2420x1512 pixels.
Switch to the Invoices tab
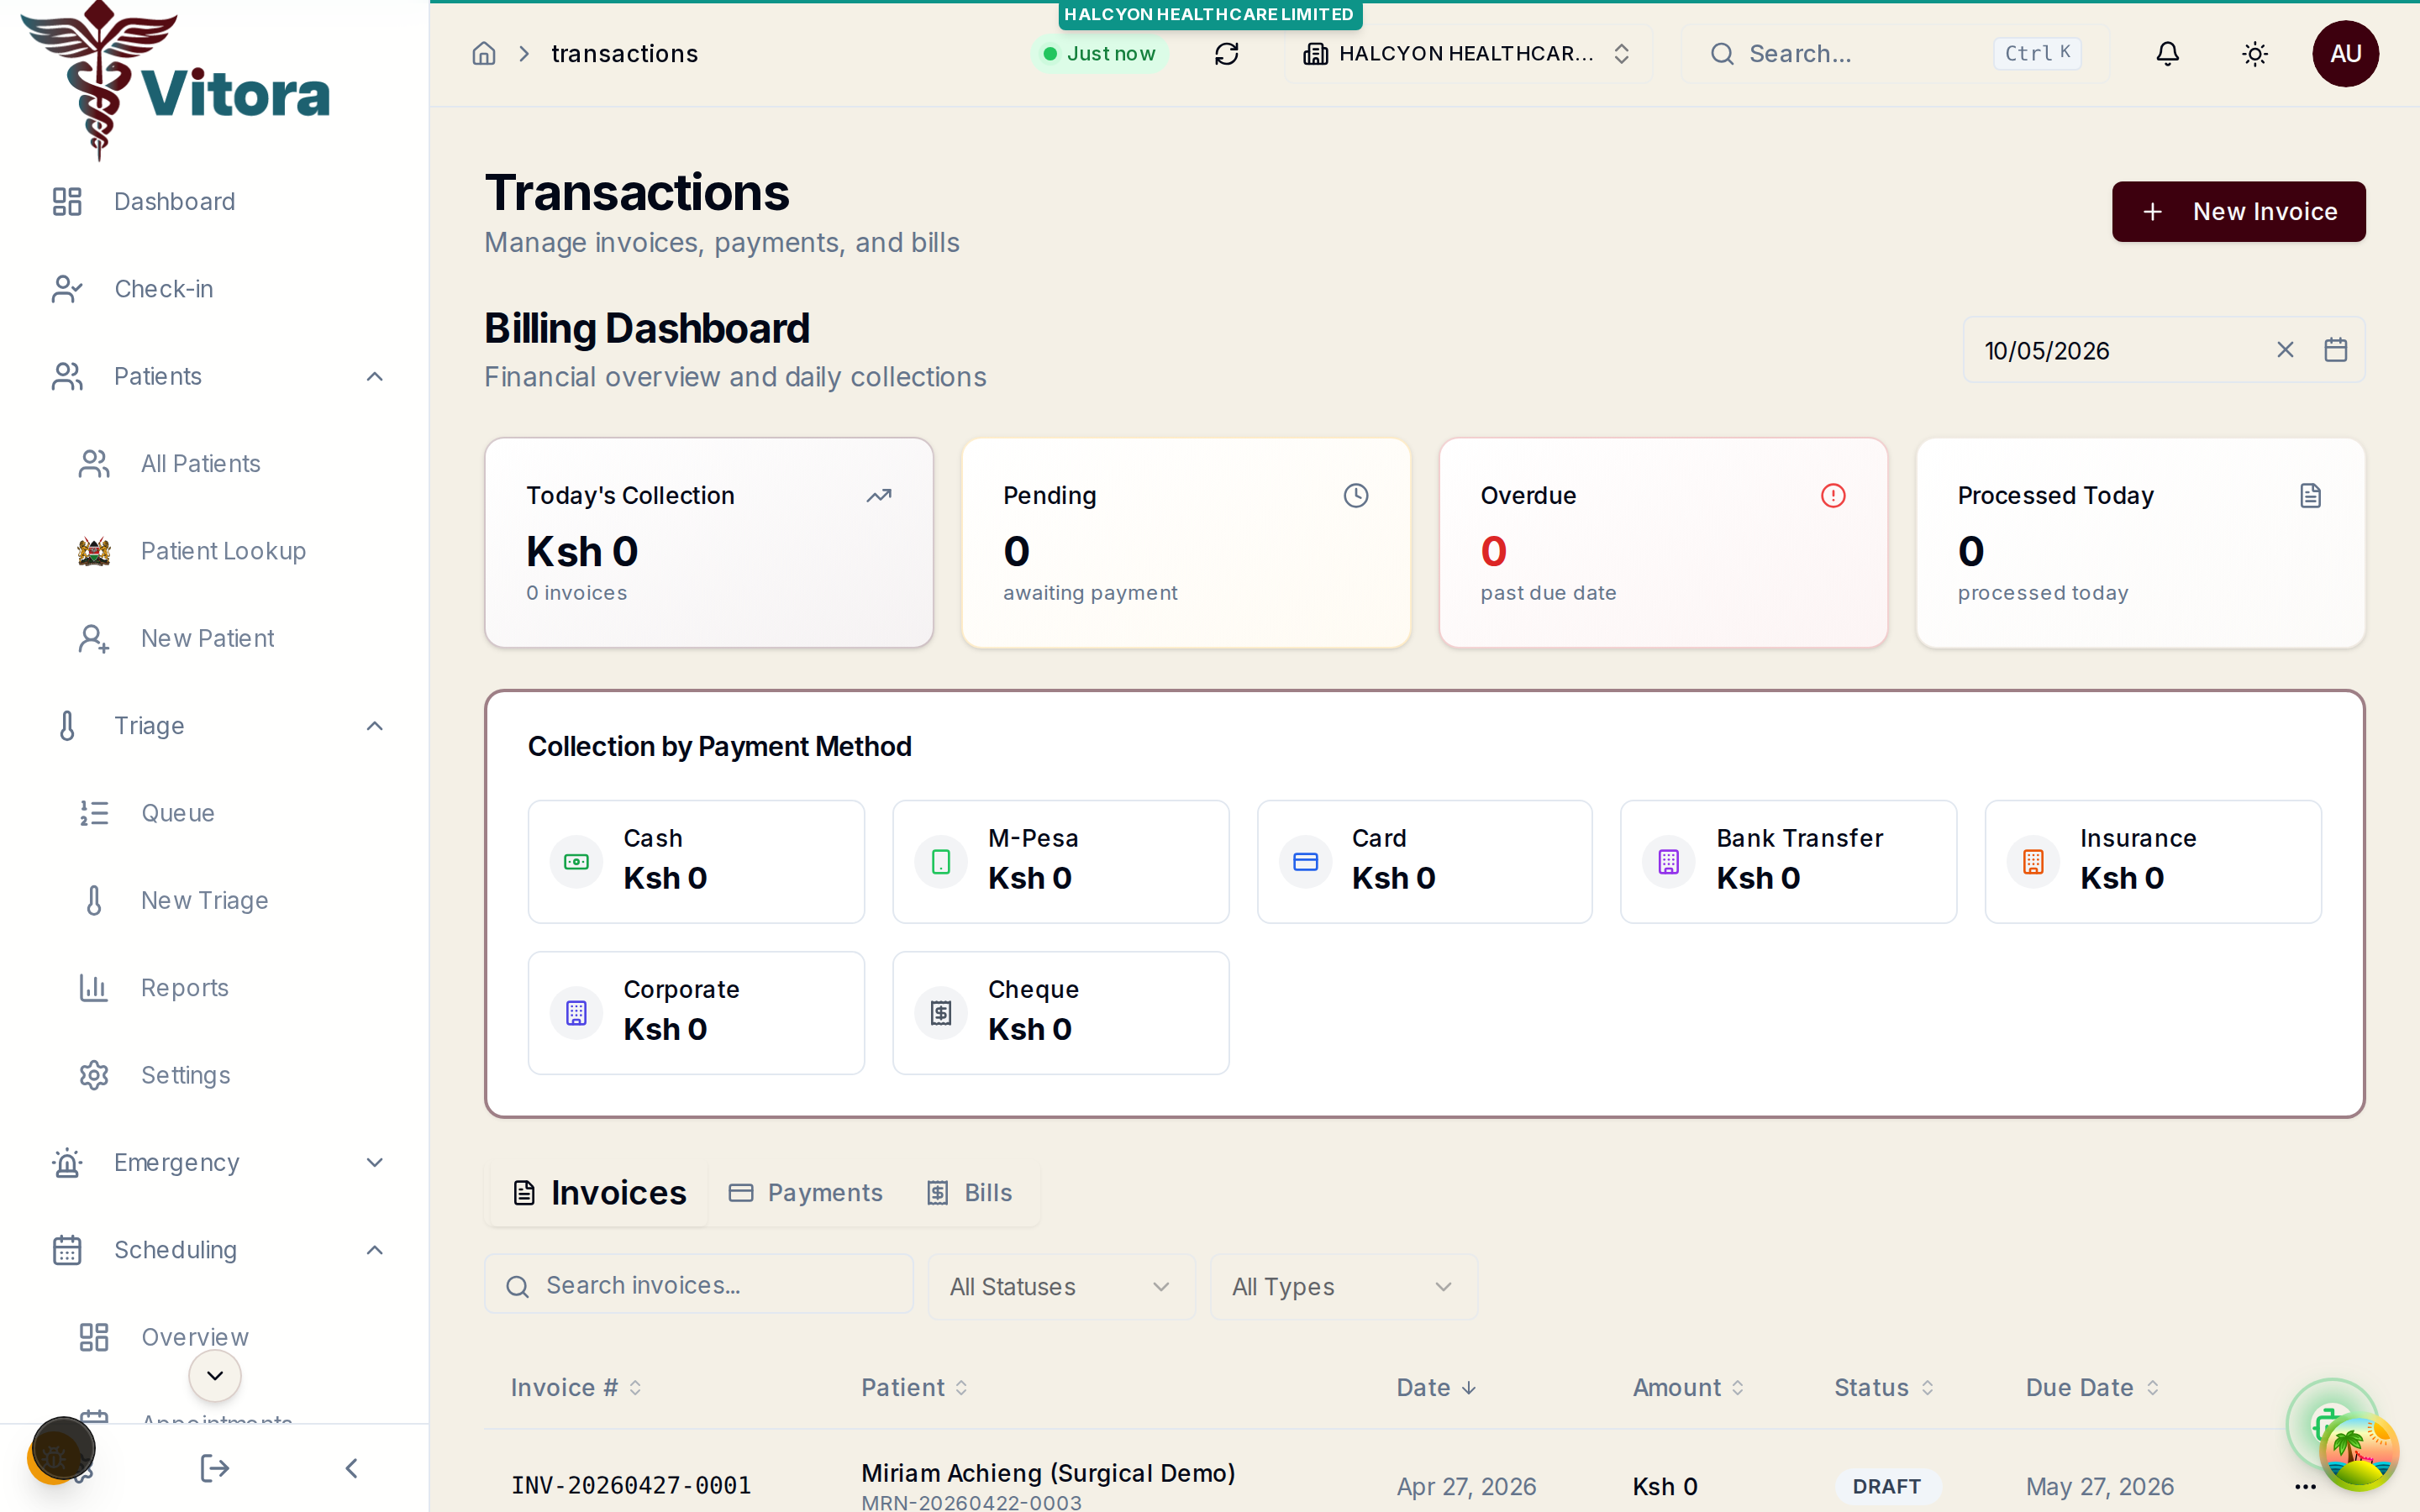click(598, 1193)
